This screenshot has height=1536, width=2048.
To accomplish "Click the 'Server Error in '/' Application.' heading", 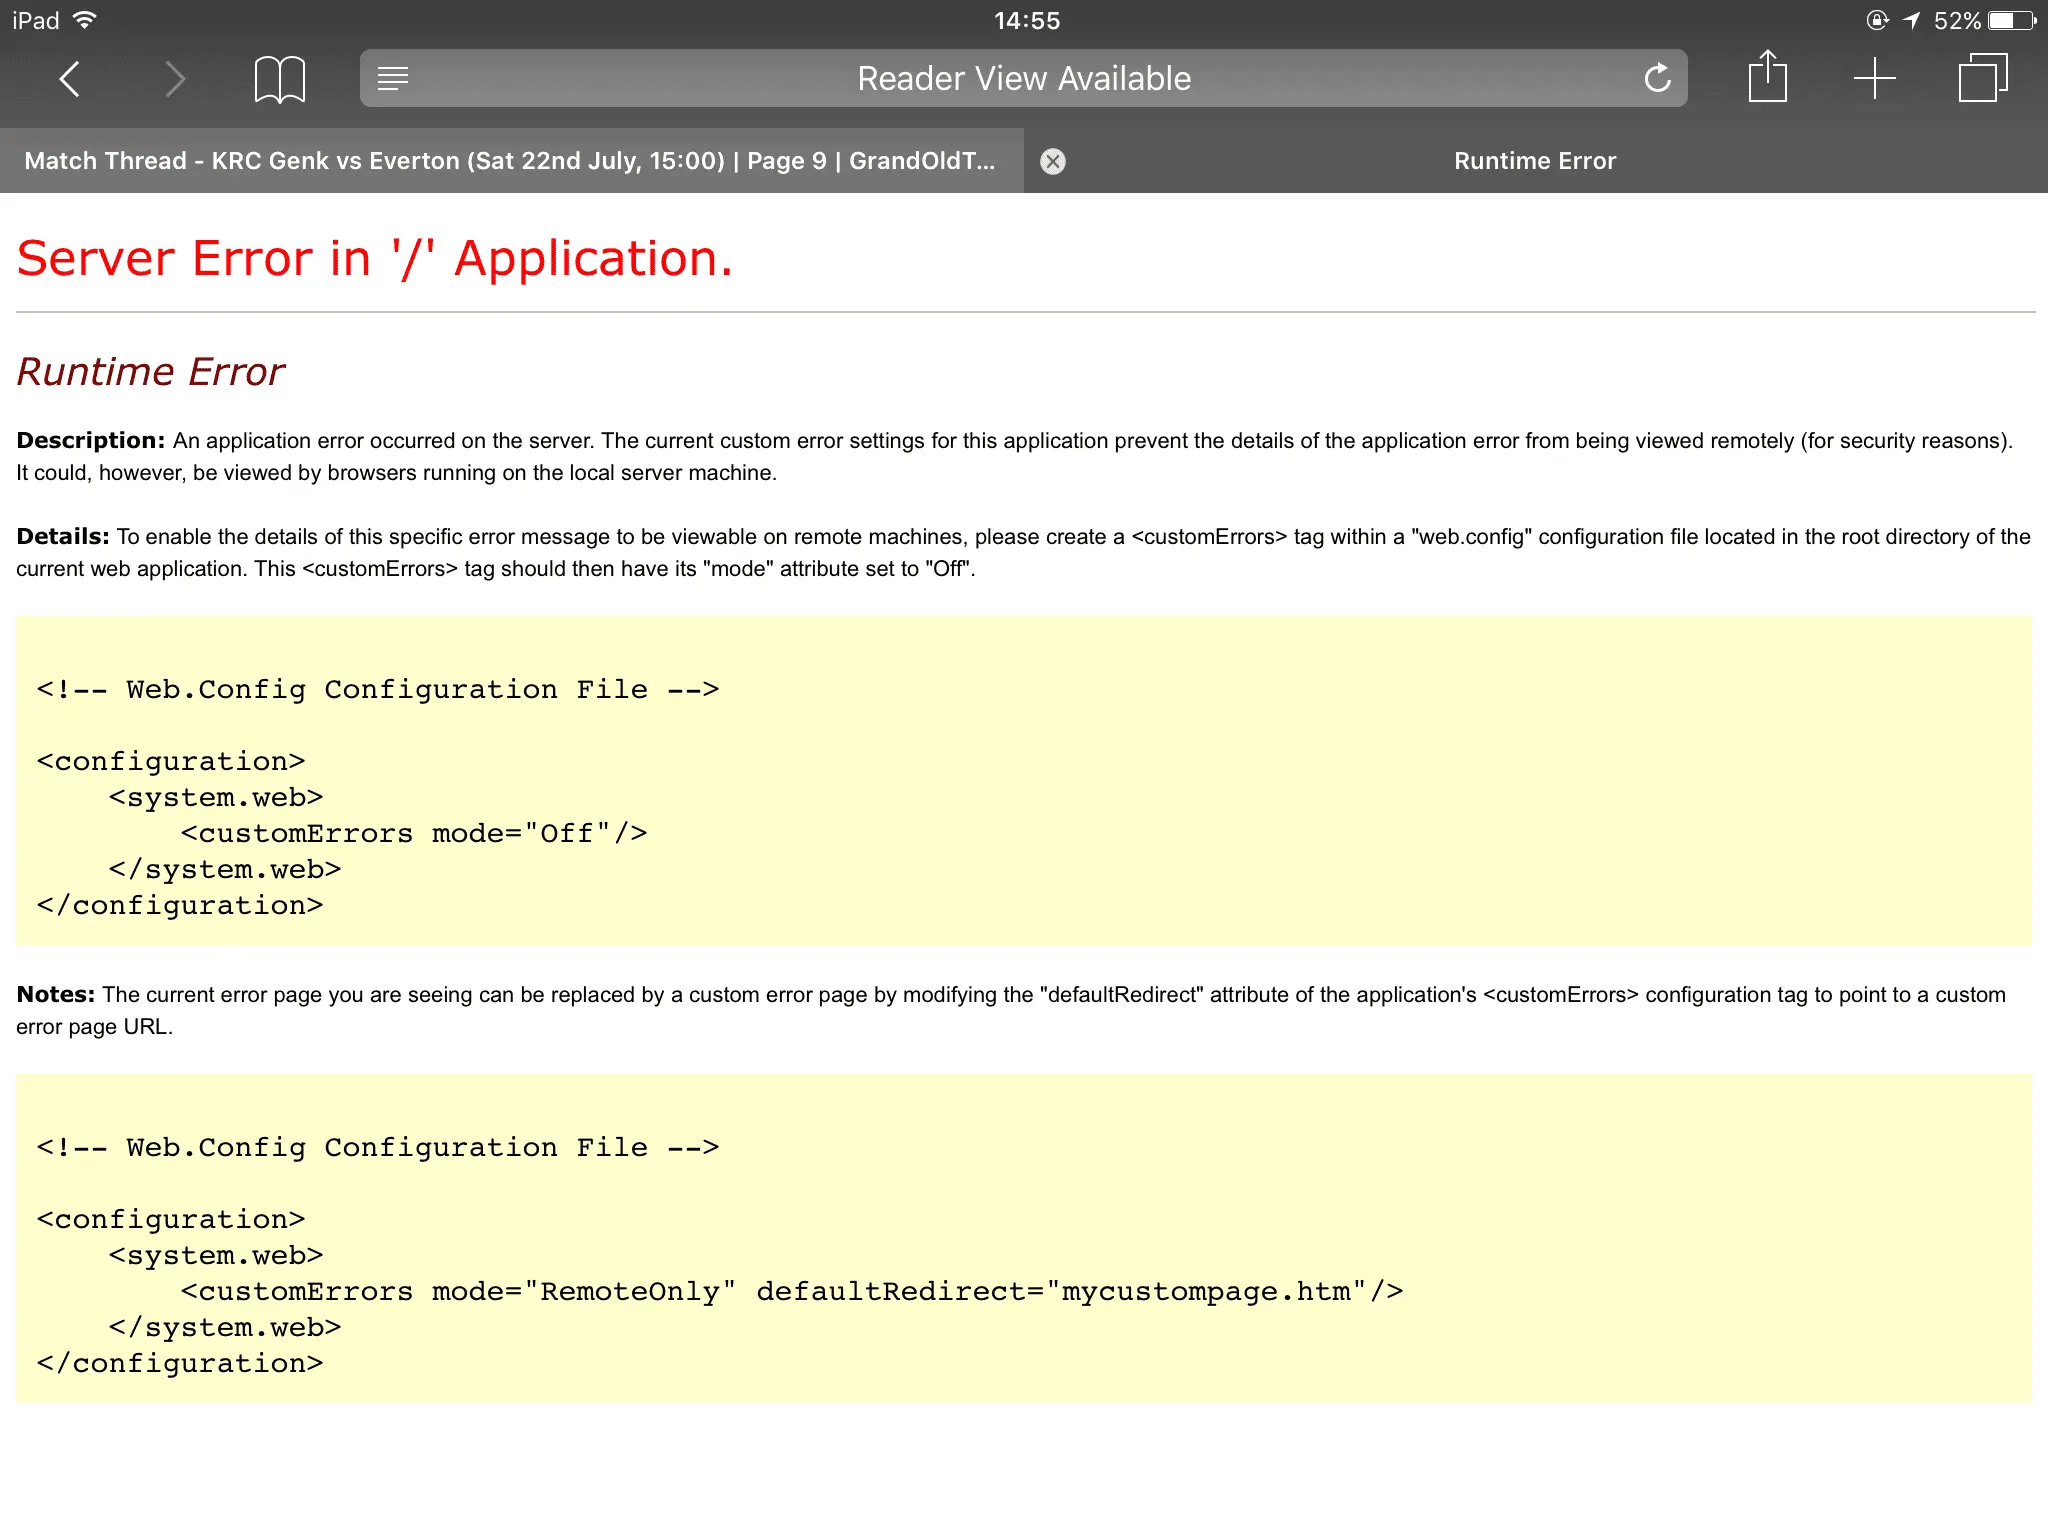I will point(375,258).
